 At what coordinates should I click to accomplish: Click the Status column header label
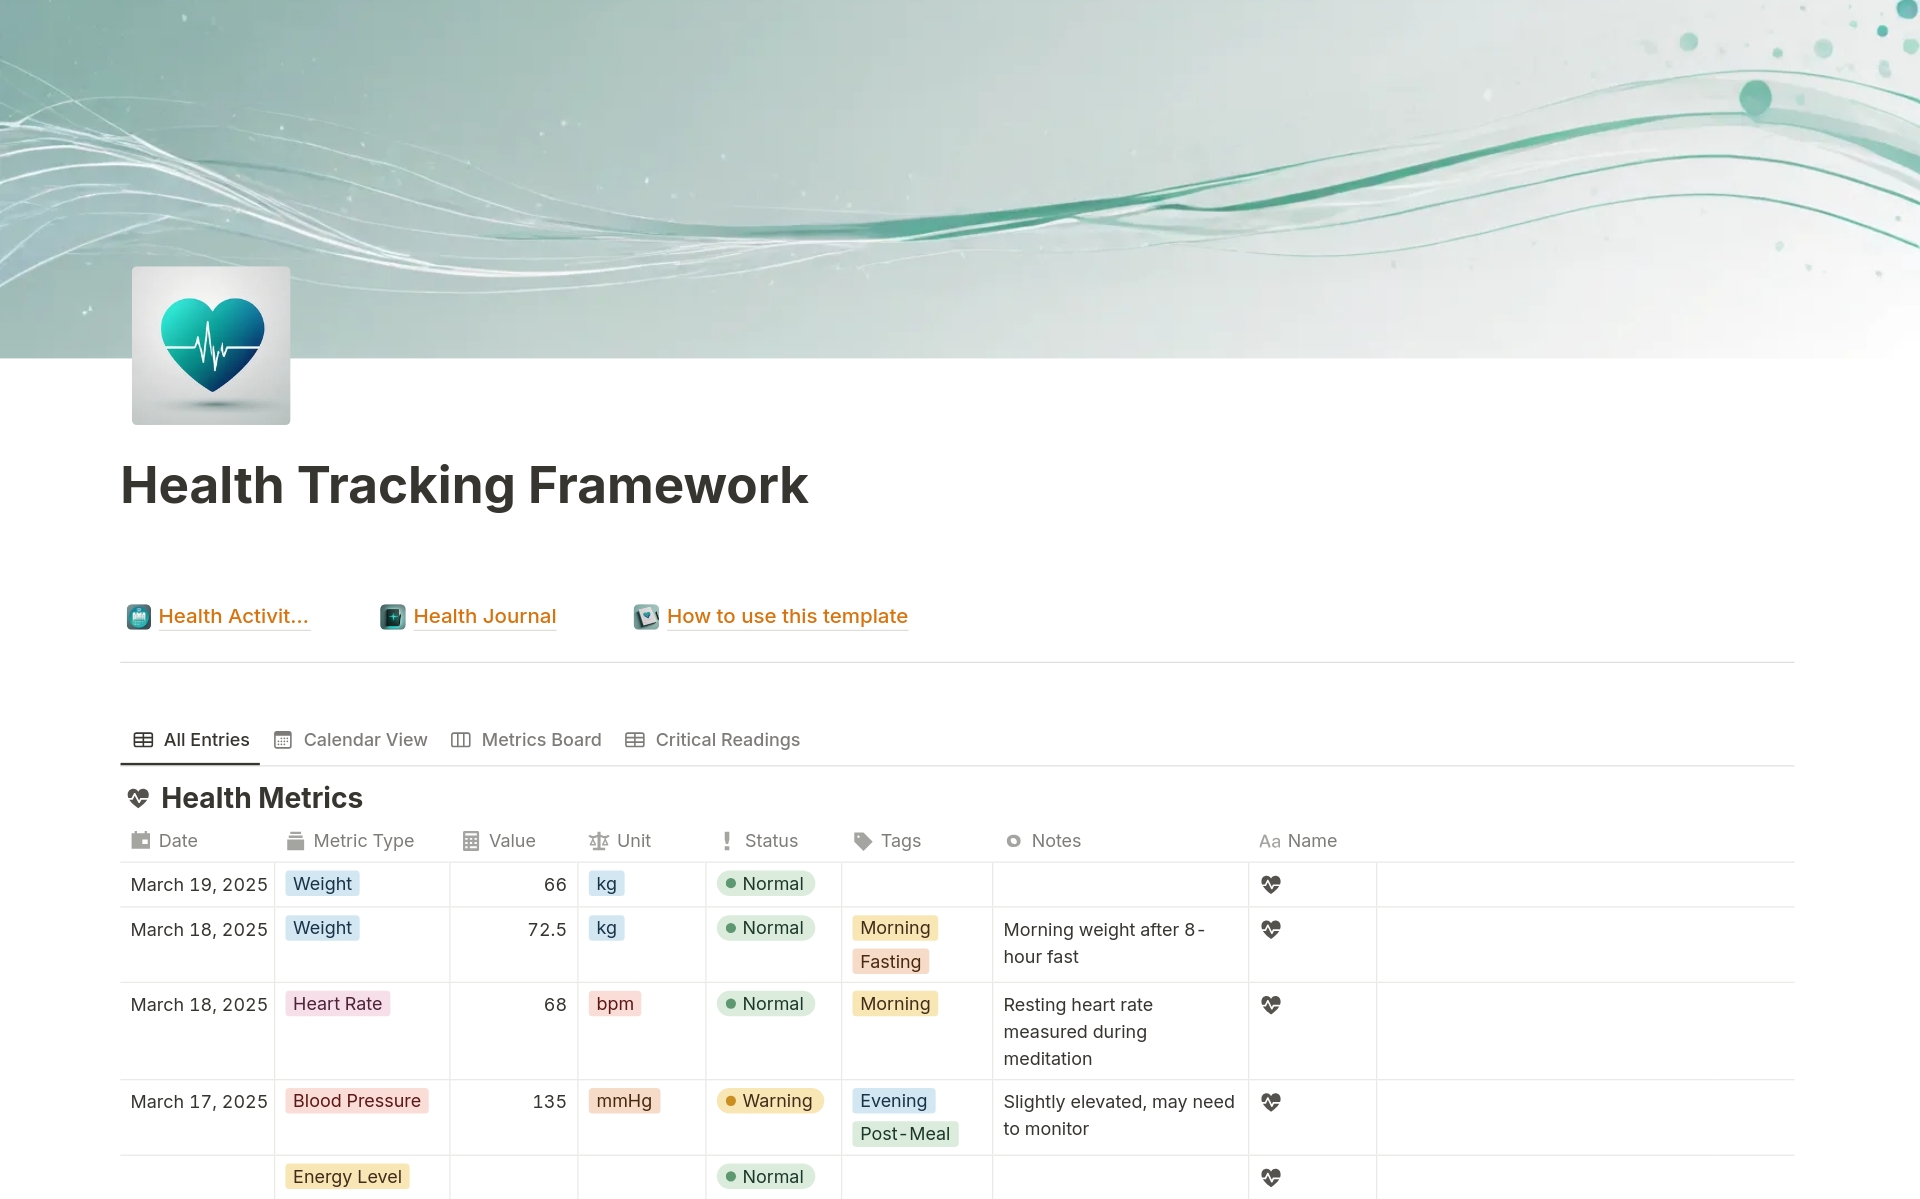click(771, 841)
